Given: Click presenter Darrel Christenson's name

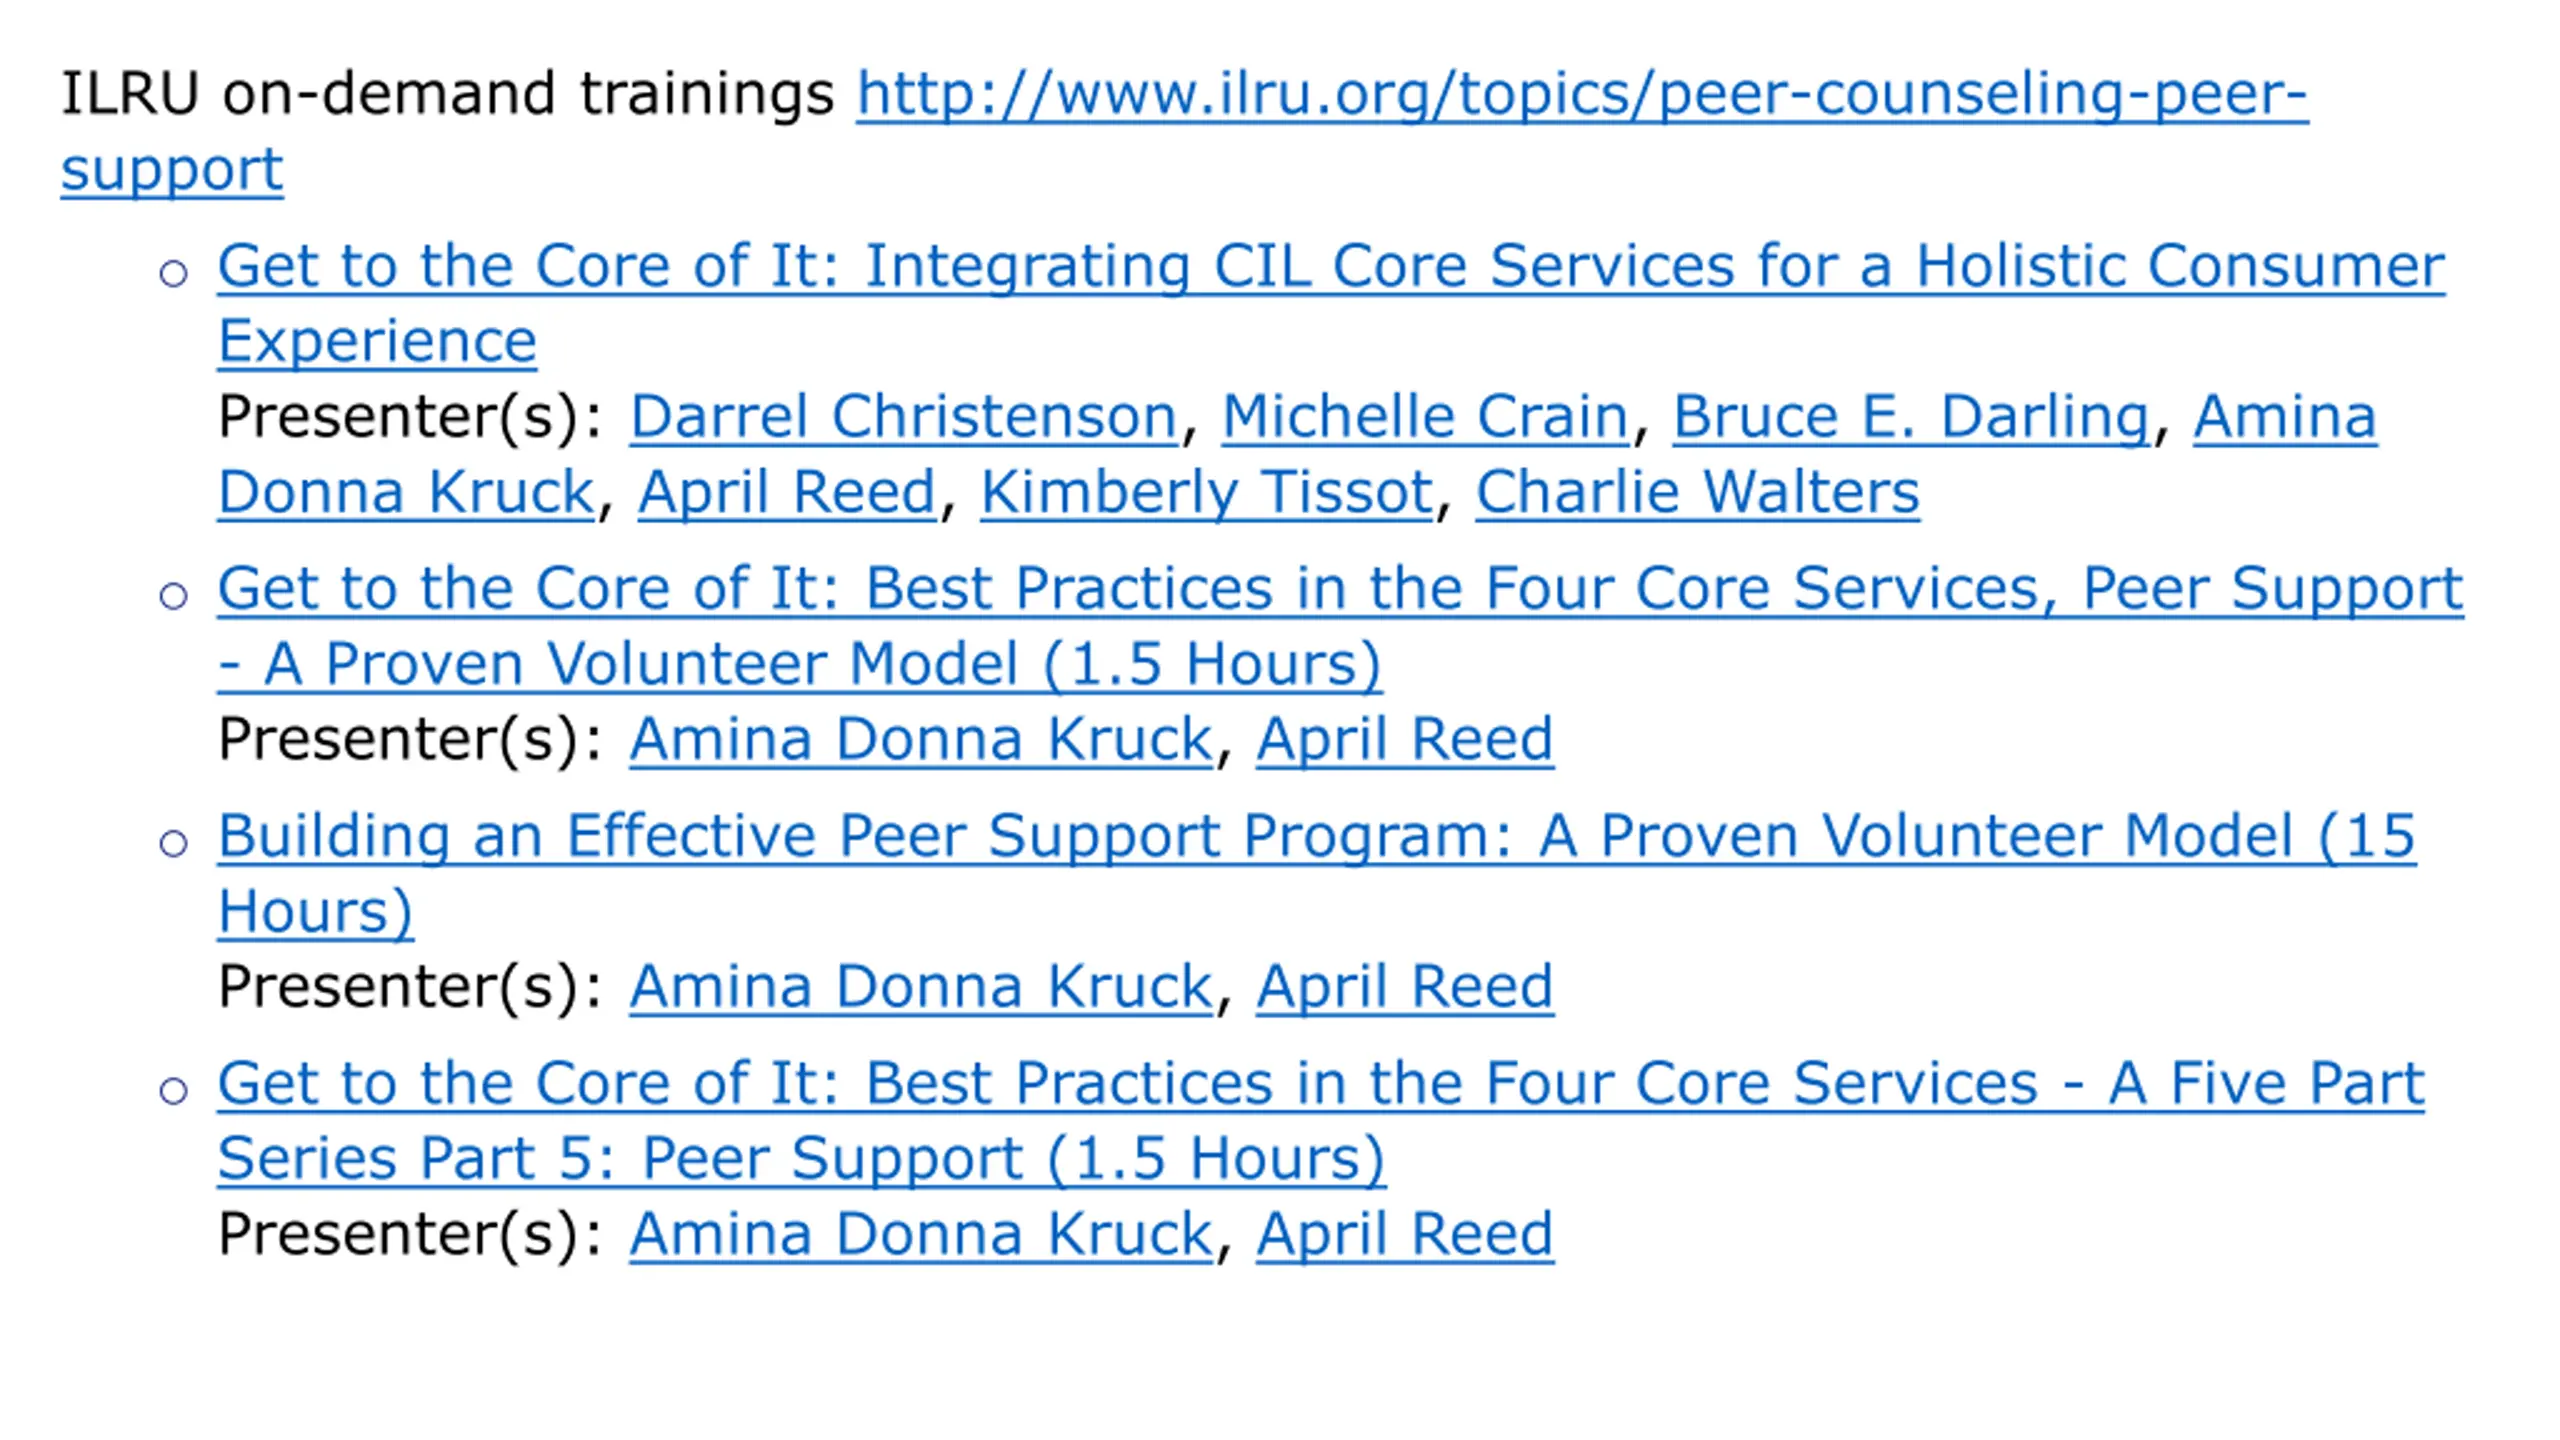Looking at the screenshot, I should (x=903, y=416).
